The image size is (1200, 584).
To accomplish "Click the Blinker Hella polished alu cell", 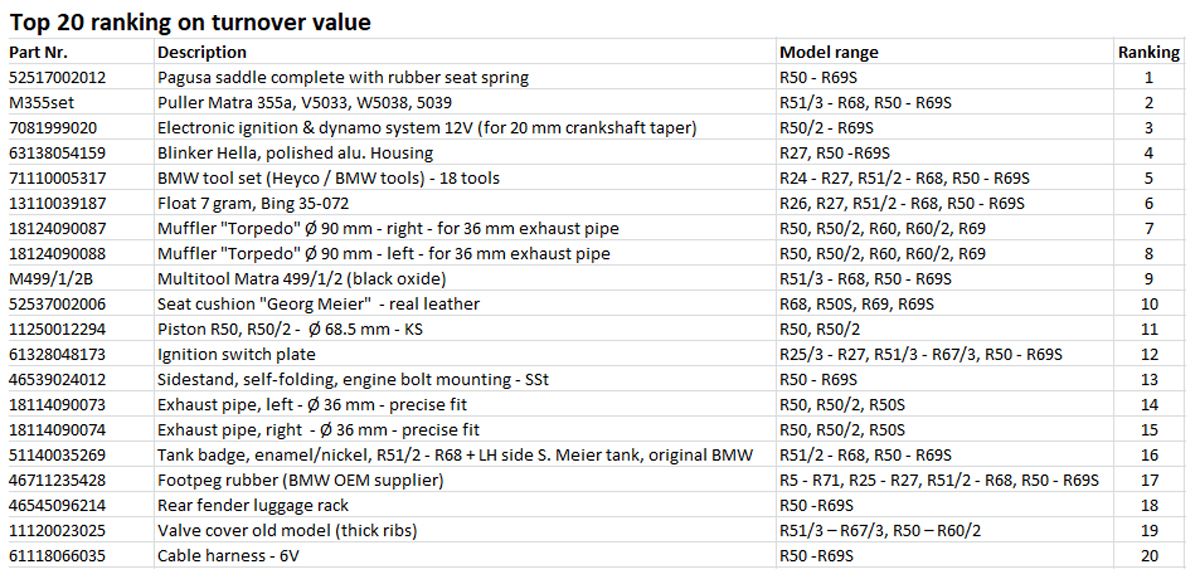I will click(x=465, y=153).
